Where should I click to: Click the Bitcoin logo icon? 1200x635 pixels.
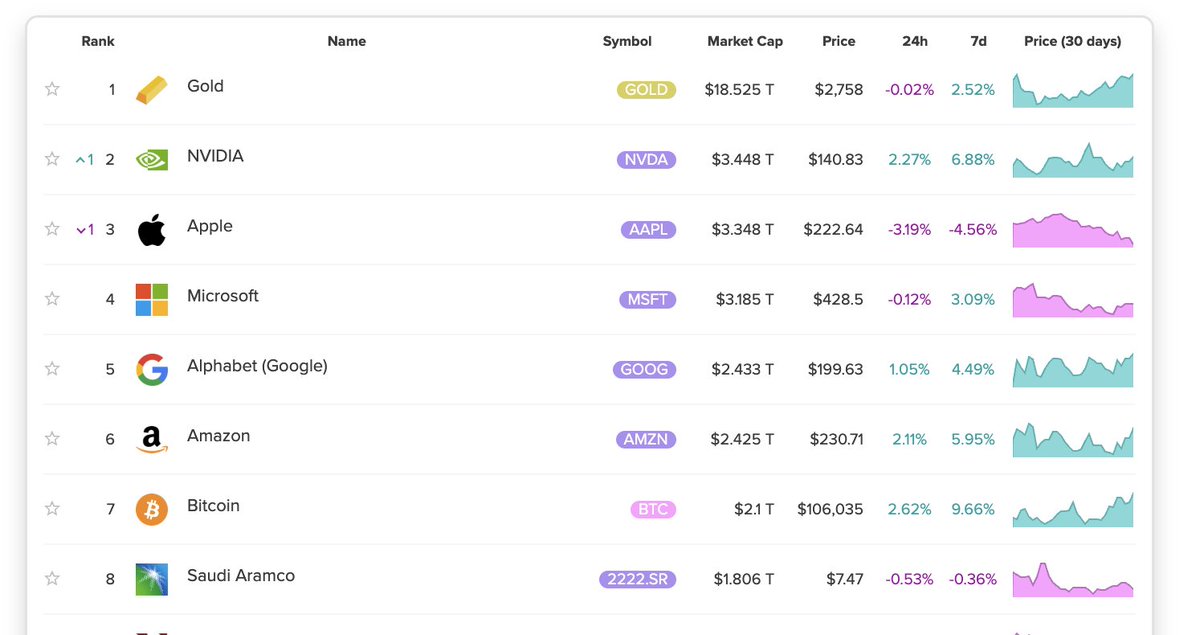pyautogui.click(x=152, y=509)
